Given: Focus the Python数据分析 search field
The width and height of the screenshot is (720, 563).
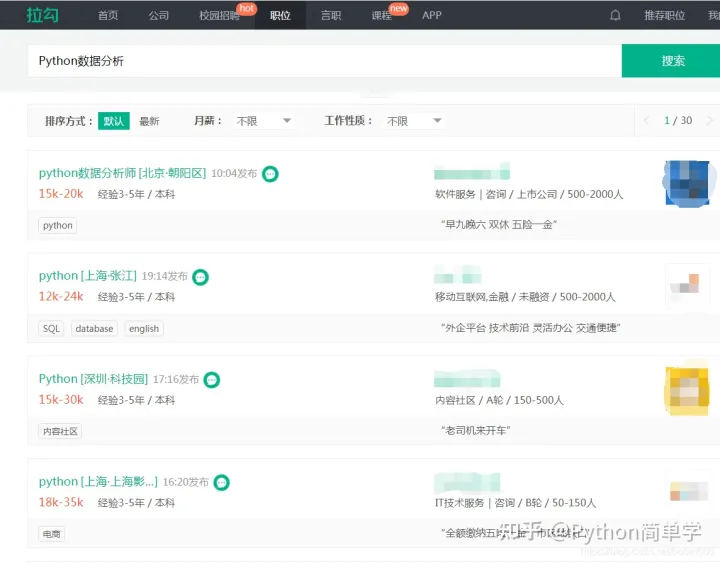Looking at the screenshot, I should (x=324, y=61).
